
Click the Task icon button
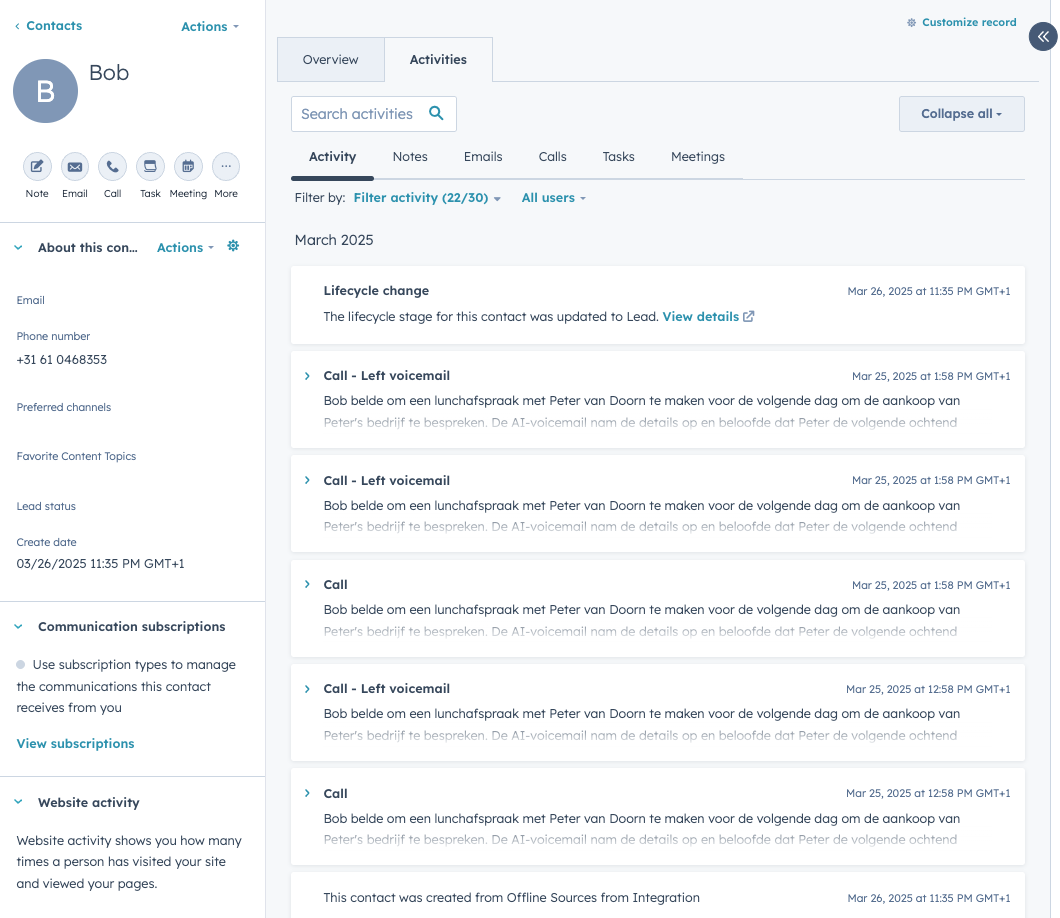coord(150,166)
